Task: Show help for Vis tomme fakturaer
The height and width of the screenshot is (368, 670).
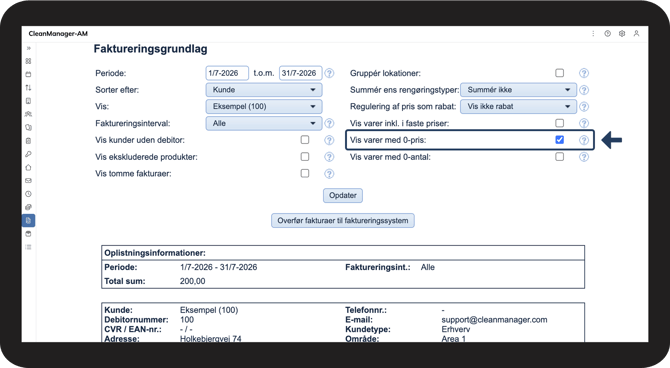Action: pyautogui.click(x=329, y=174)
